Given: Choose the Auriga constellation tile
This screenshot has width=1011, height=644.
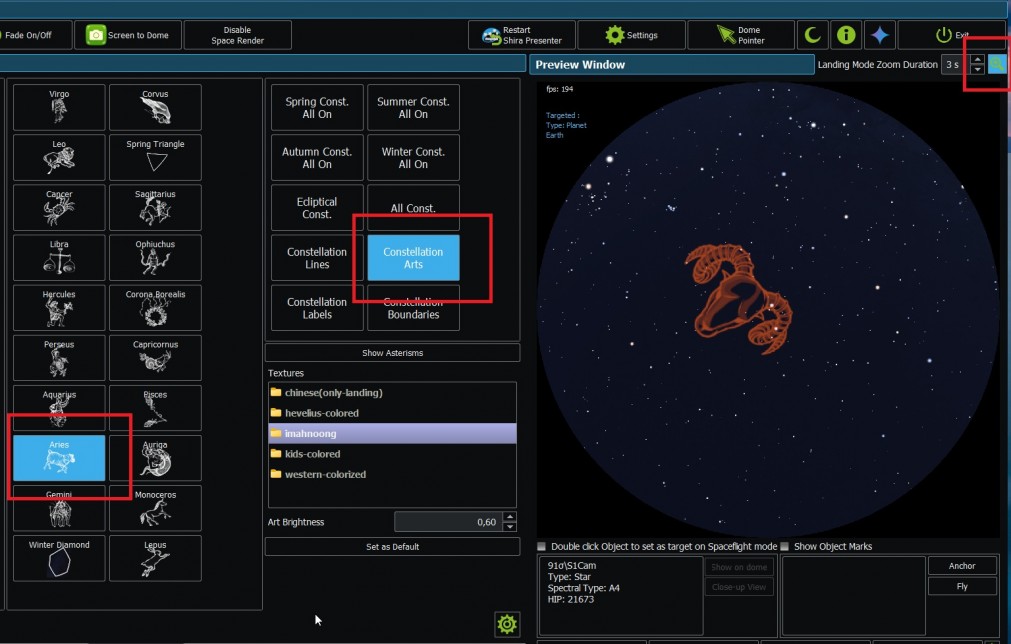Looking at the screenshot, I should (x=155, y=458).
